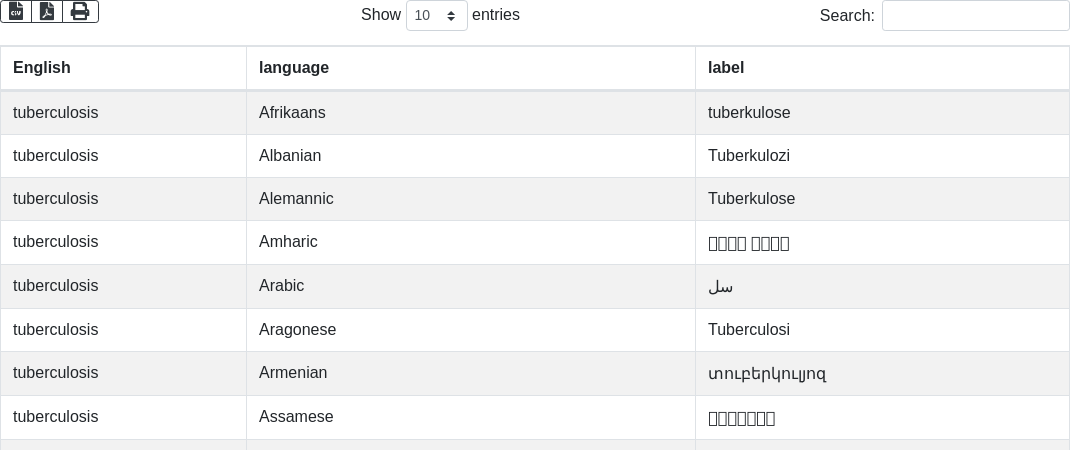Click the Arabic language cell
This screenshot has width=1070, height=450.
(281, 286)
